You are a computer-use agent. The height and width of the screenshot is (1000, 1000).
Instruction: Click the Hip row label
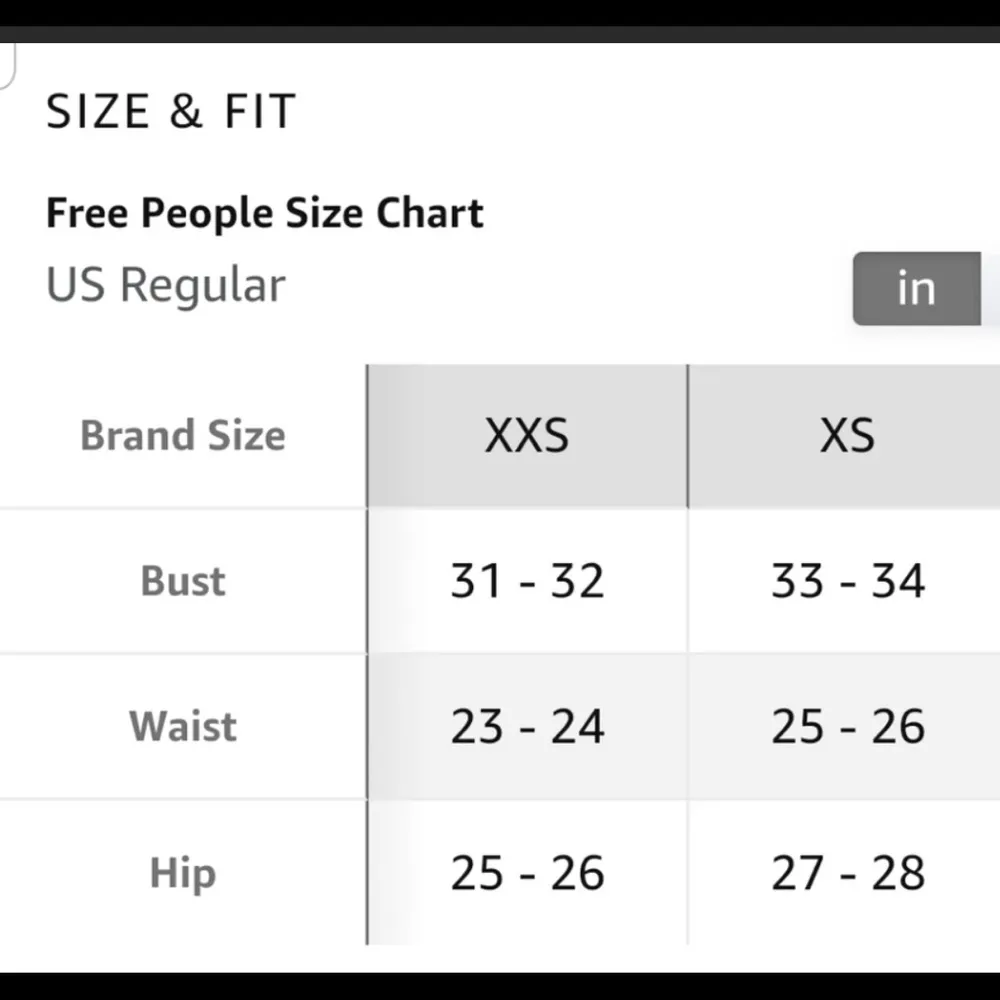coord(183,873)
